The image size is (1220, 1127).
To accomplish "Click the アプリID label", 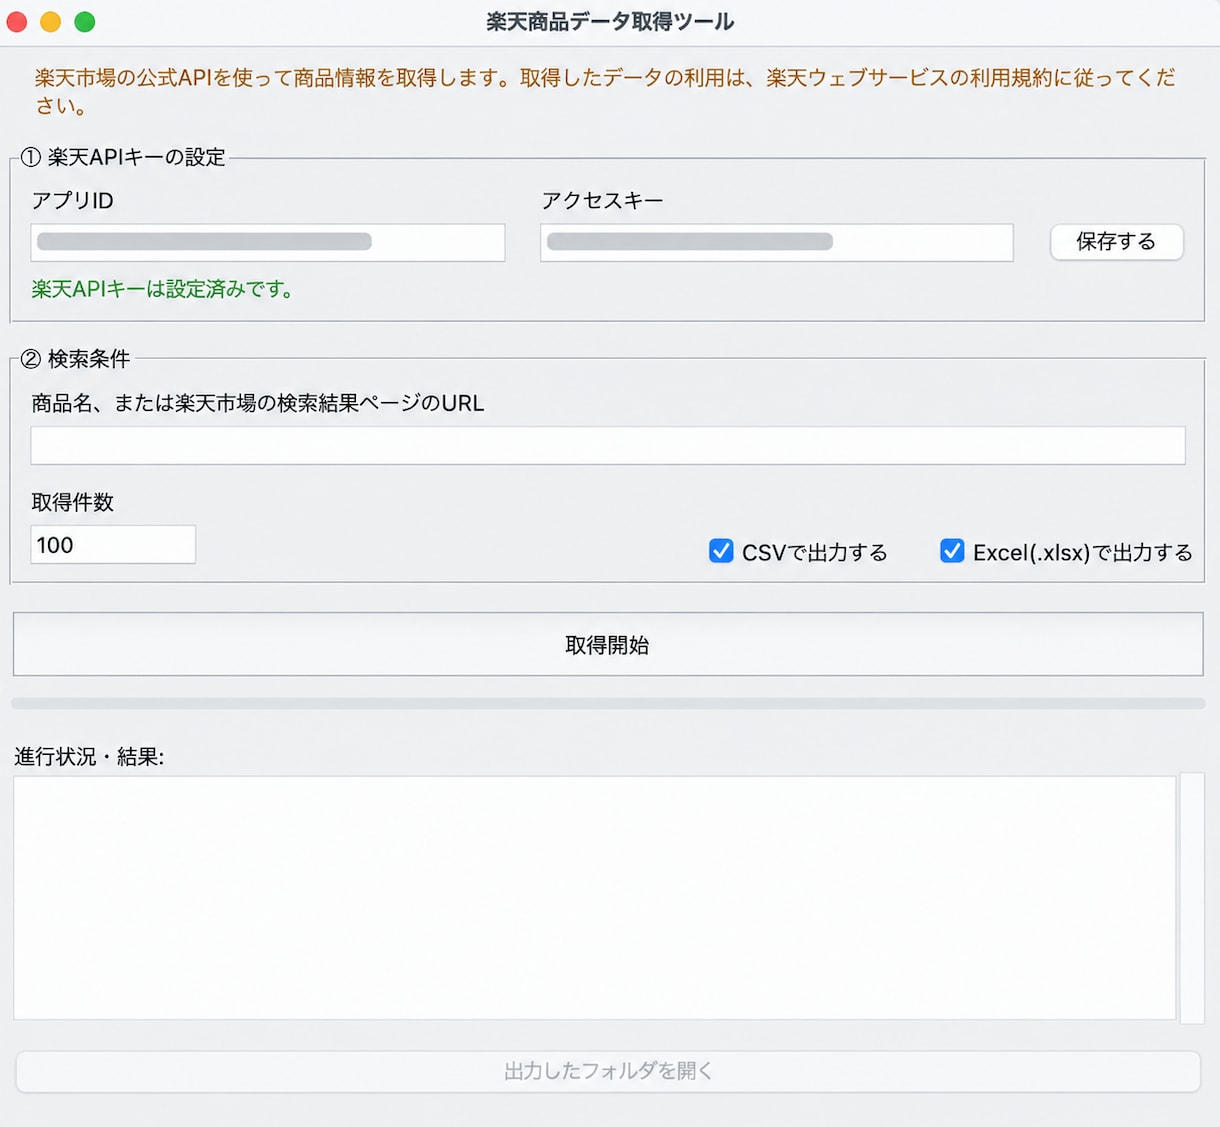I will (x=73, y=201).
